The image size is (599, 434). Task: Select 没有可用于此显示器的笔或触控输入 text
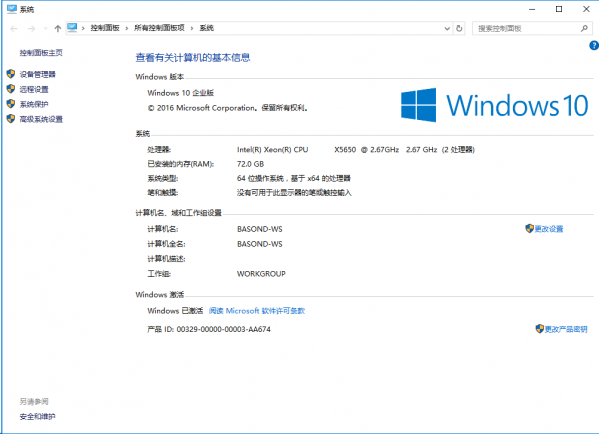(294, 193)
